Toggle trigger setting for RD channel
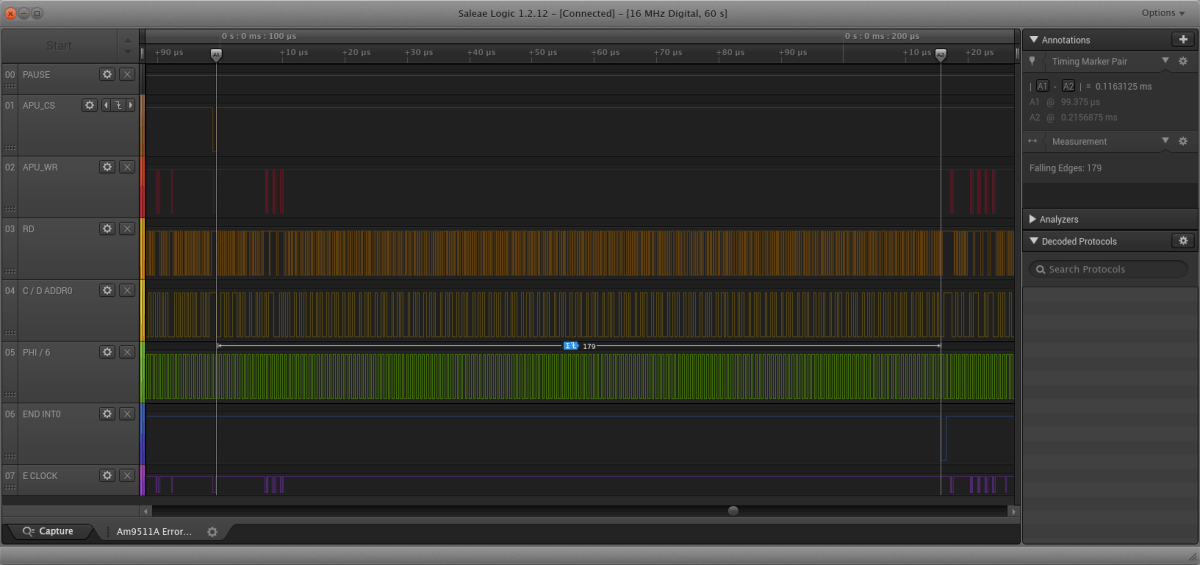This screenshot has width=1200, height=565. pos(127,229)
